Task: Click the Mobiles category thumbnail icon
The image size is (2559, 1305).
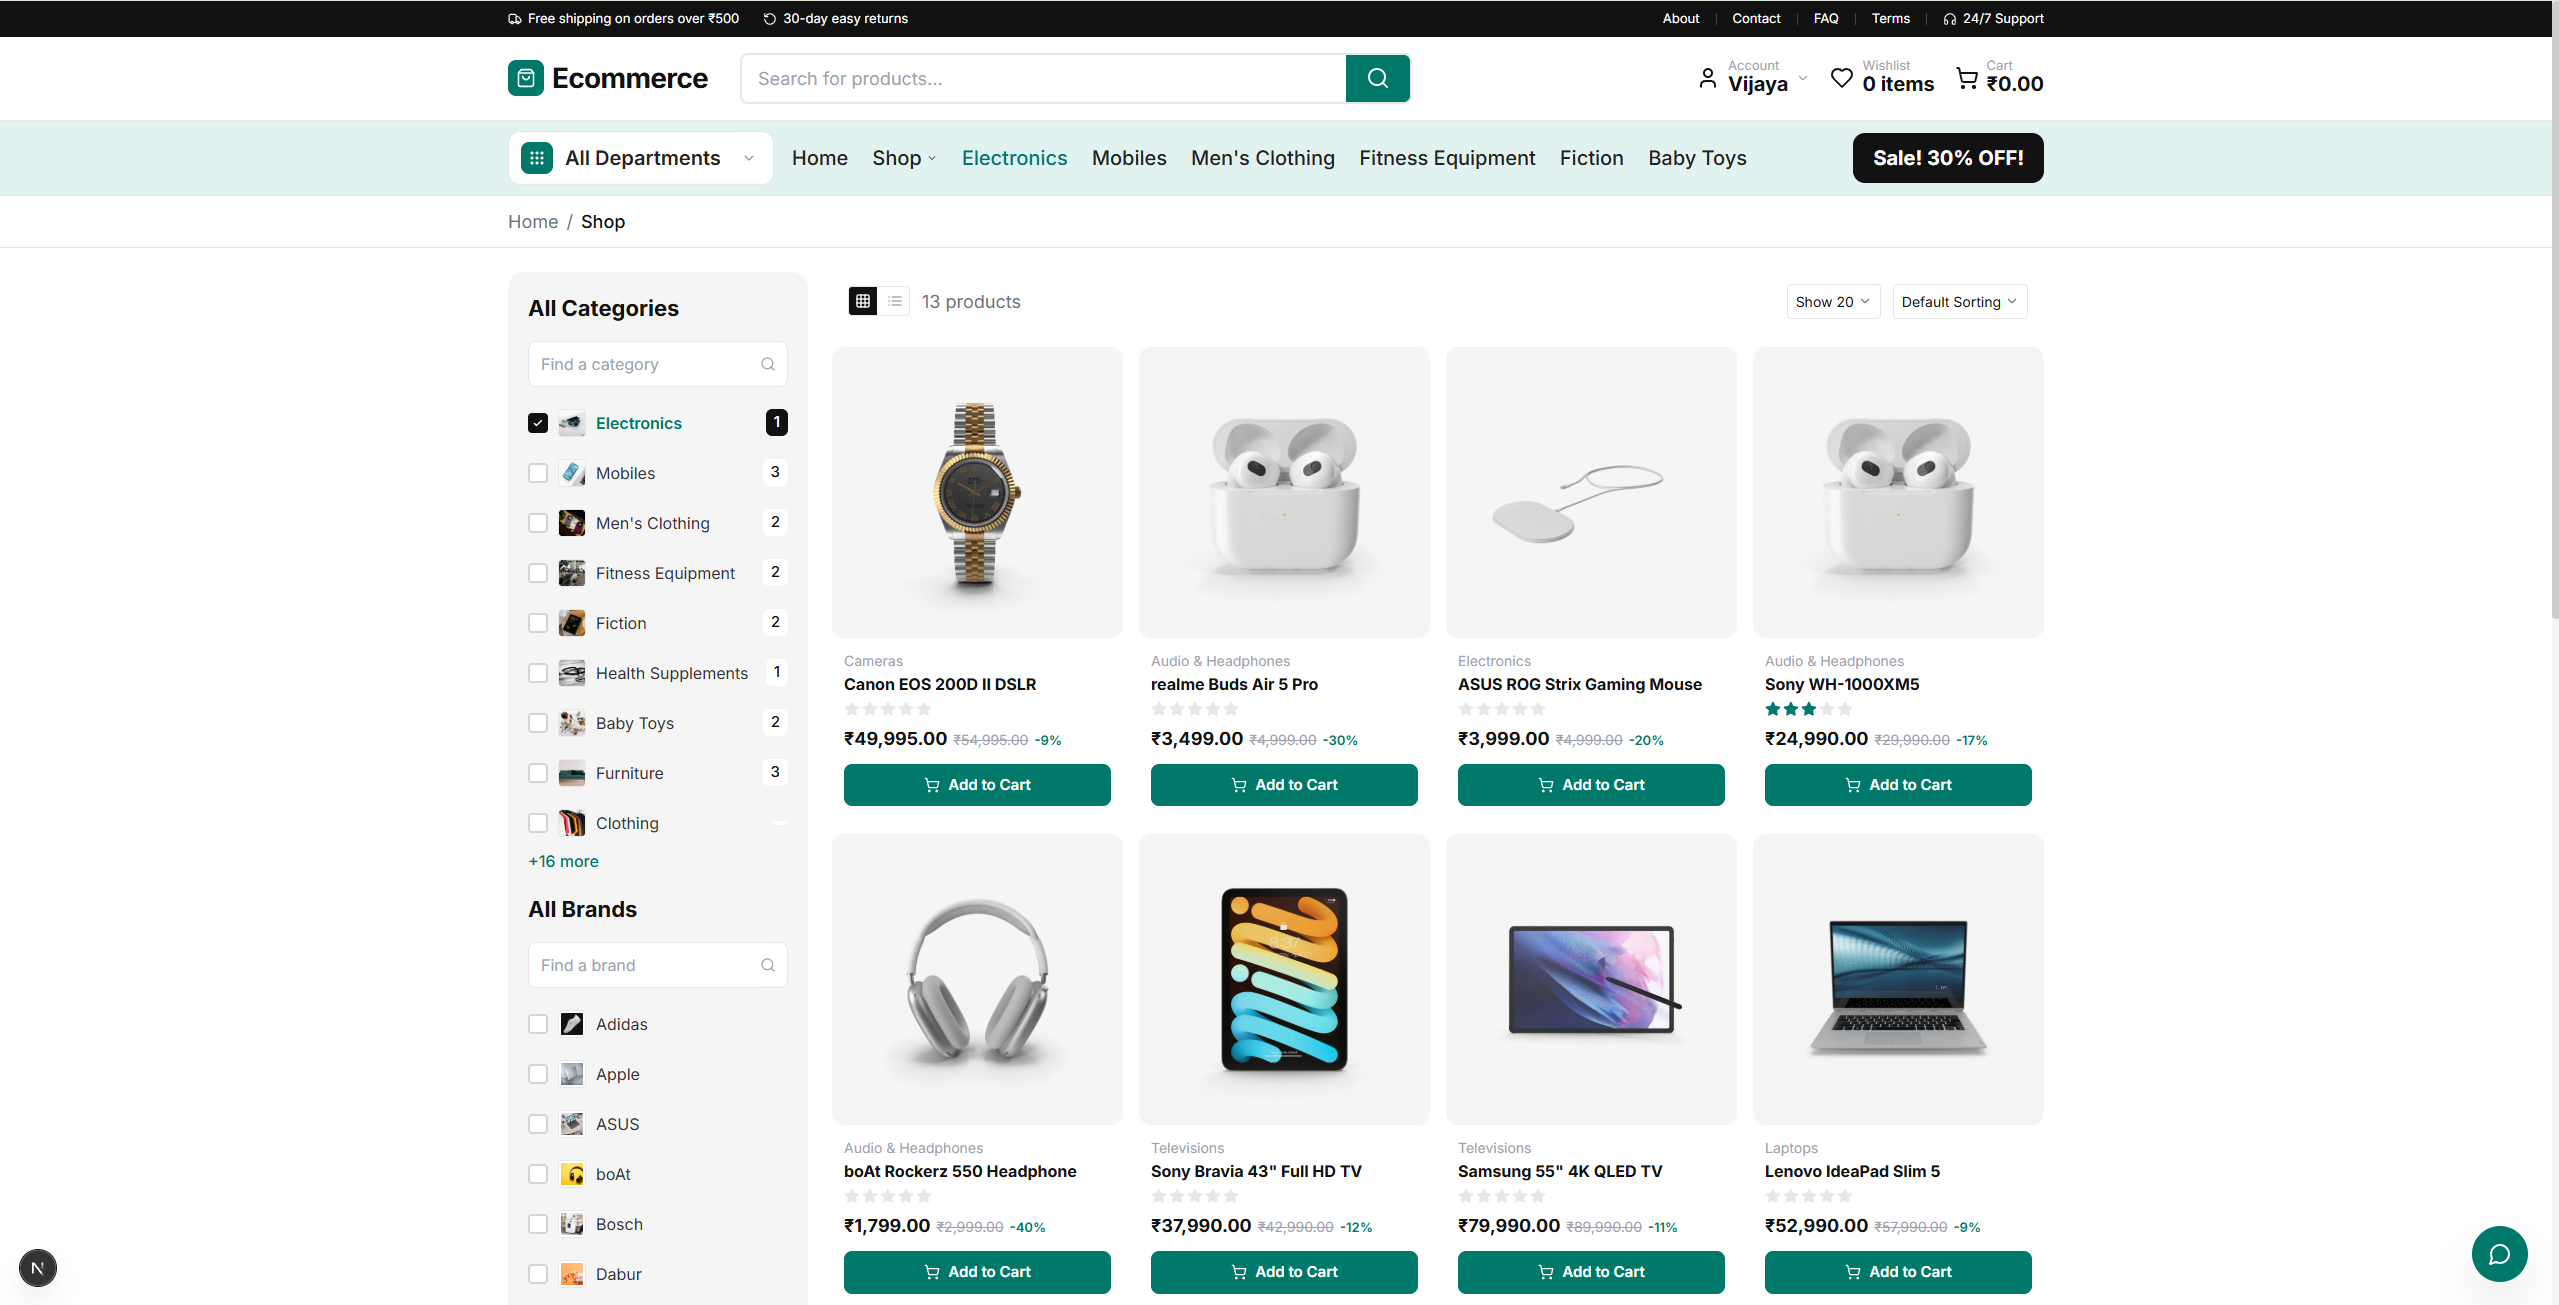Action: (x=572, y=473)
